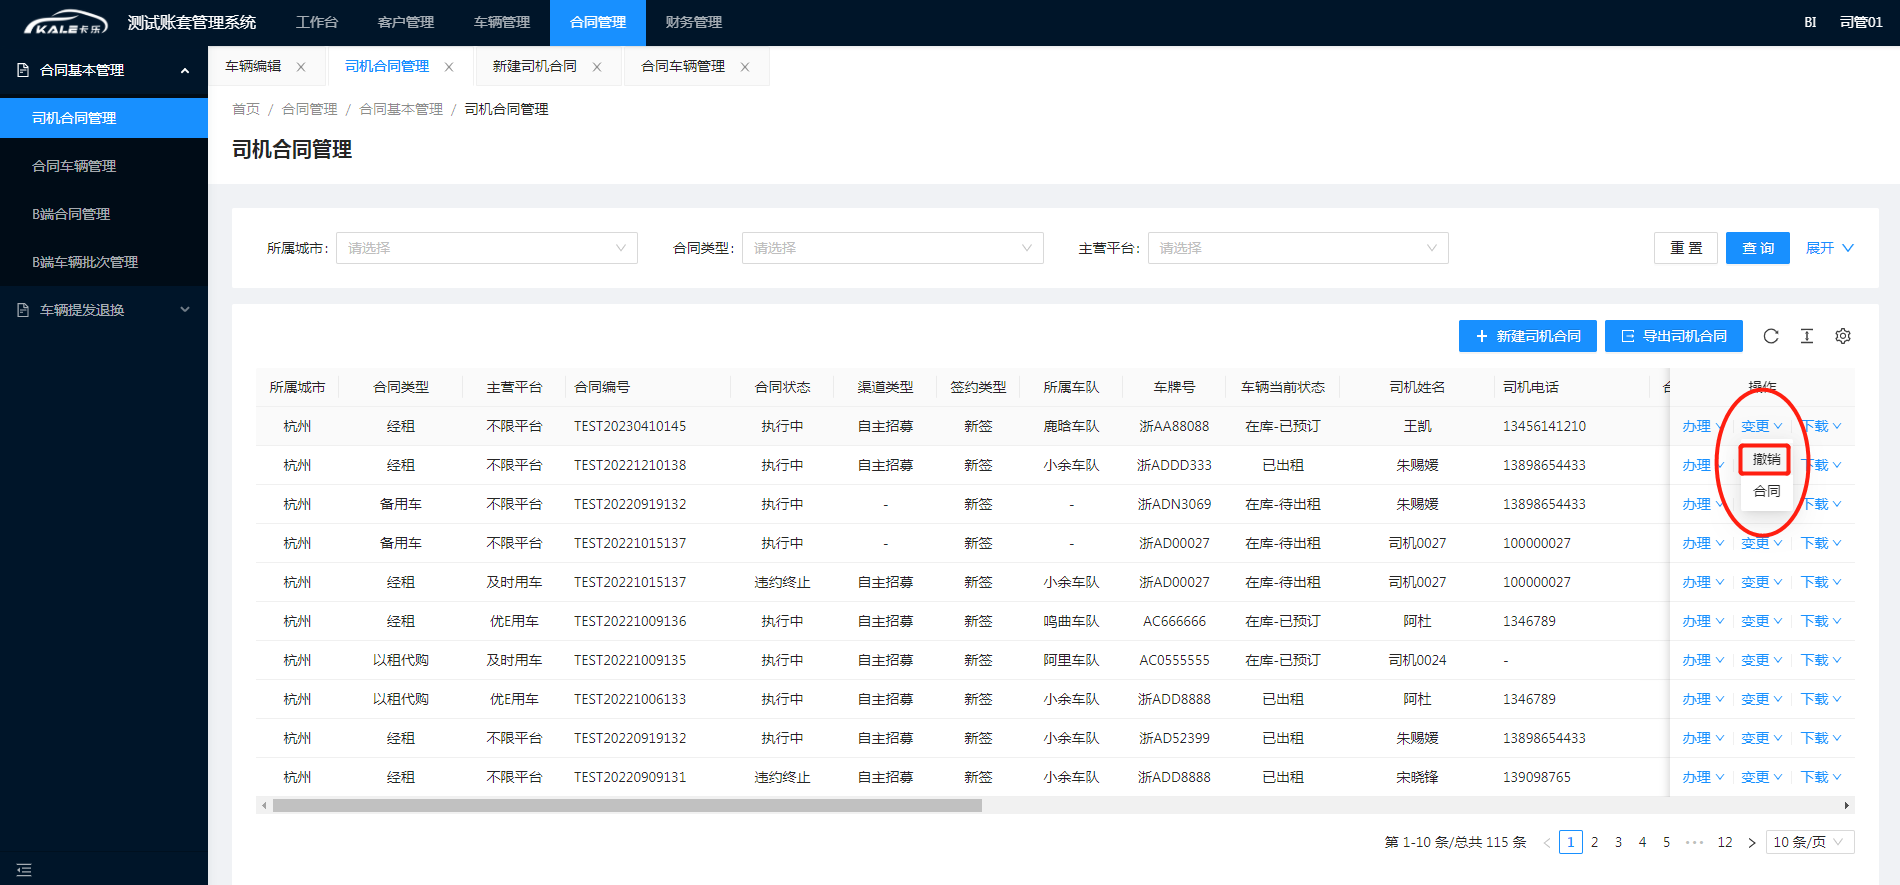Click contract number TEST20221210138
1900x885 pixels.
tap(630, 465)
